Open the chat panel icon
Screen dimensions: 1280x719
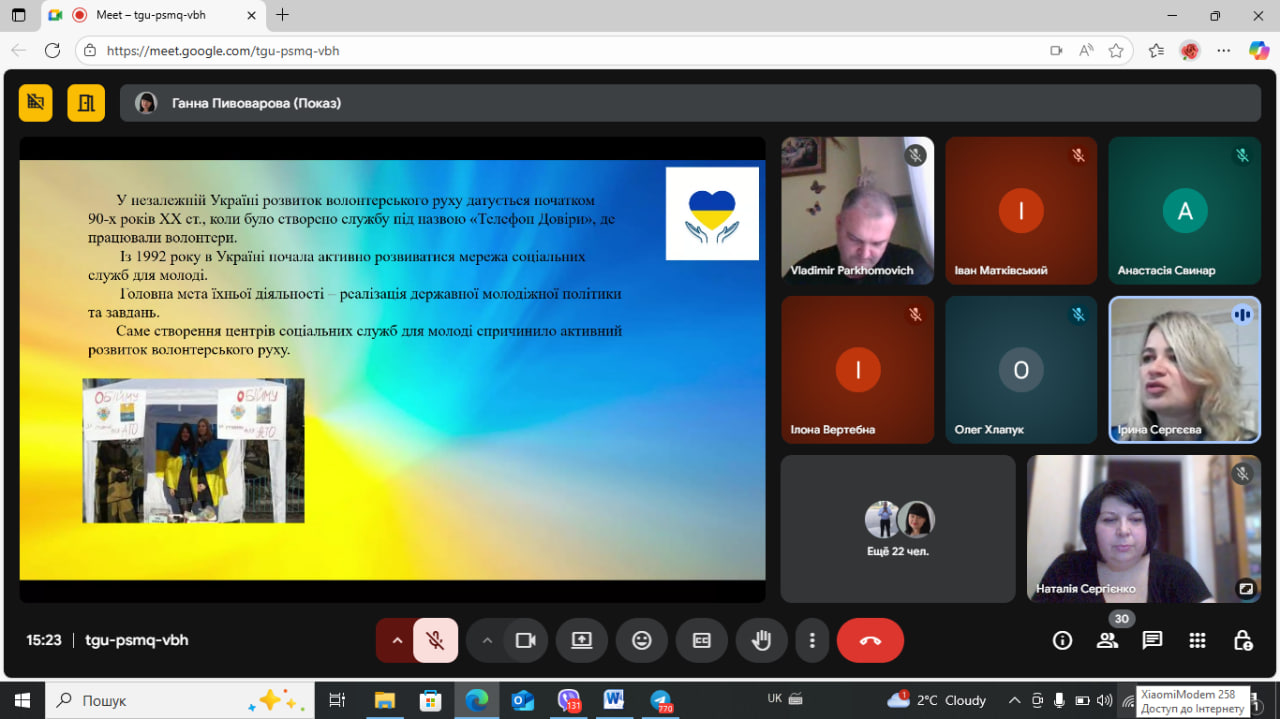tap(1152, 640)
